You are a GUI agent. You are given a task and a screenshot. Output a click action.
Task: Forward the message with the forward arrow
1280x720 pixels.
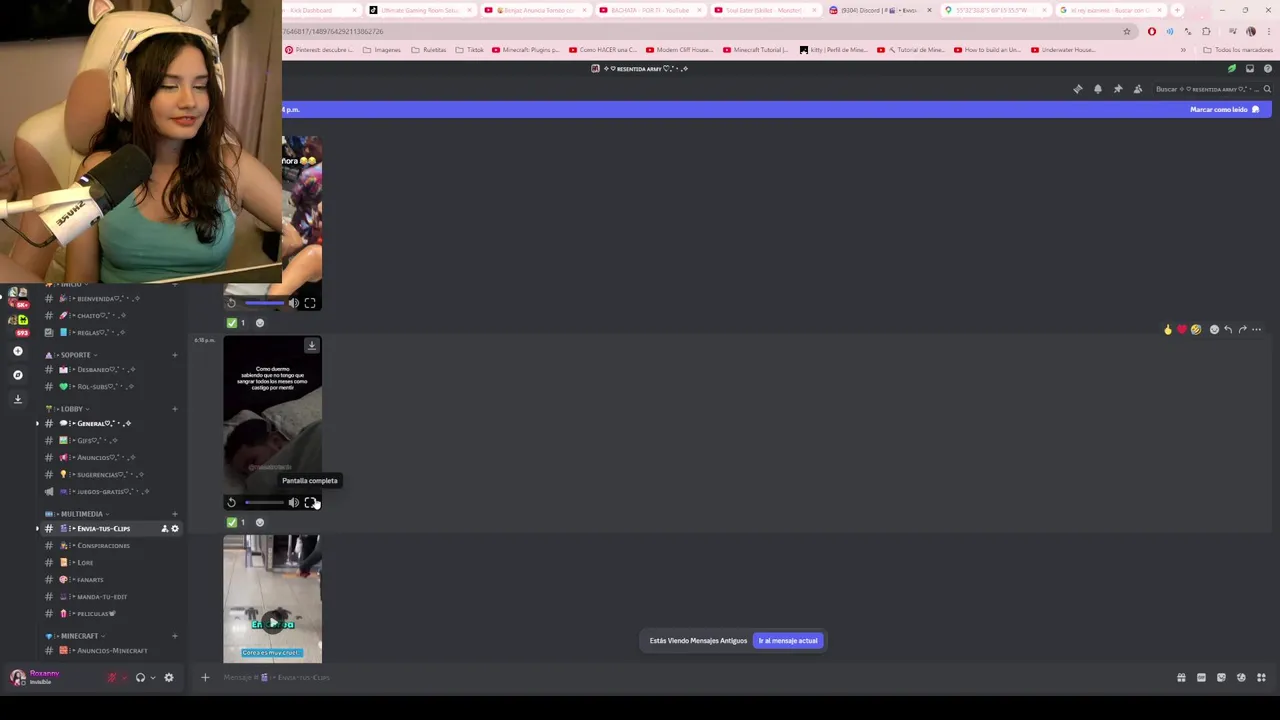coord(1242,329)
